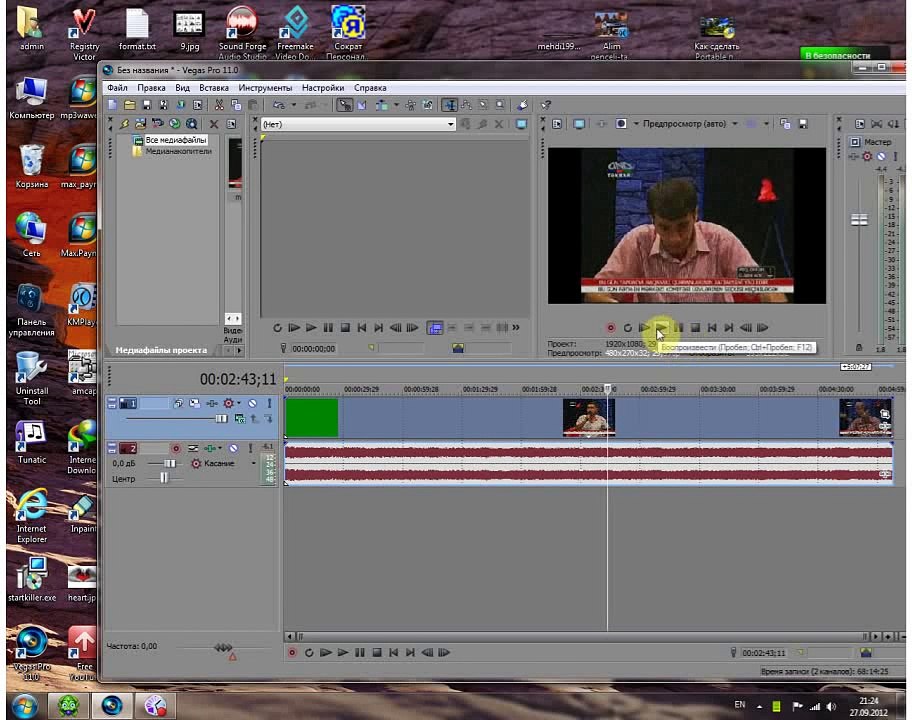
Task: Select Все медиафайлы in media tree
Action: pyautogui.click(x=176, y=140)
